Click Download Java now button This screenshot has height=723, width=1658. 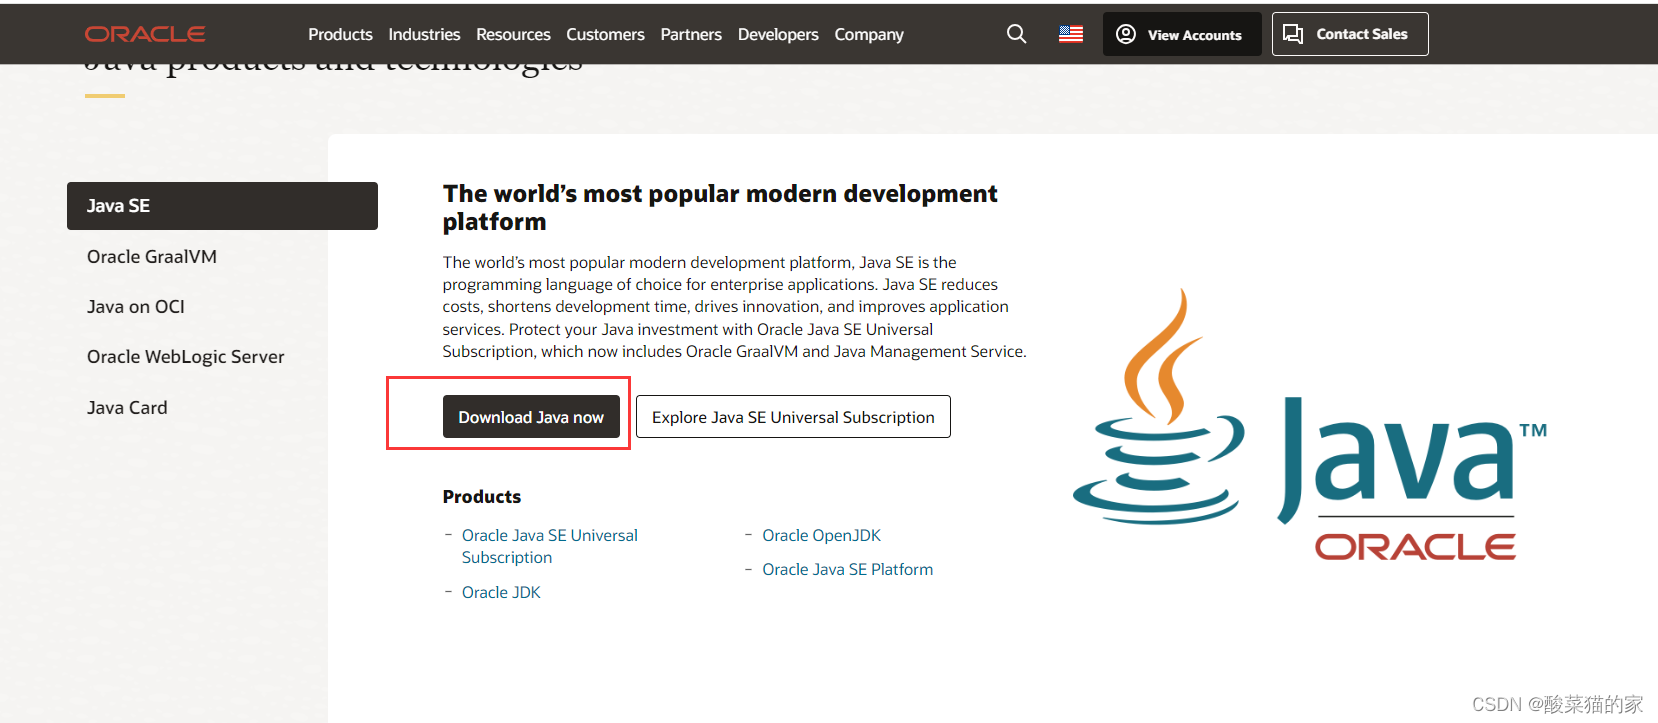pos(531,417)
